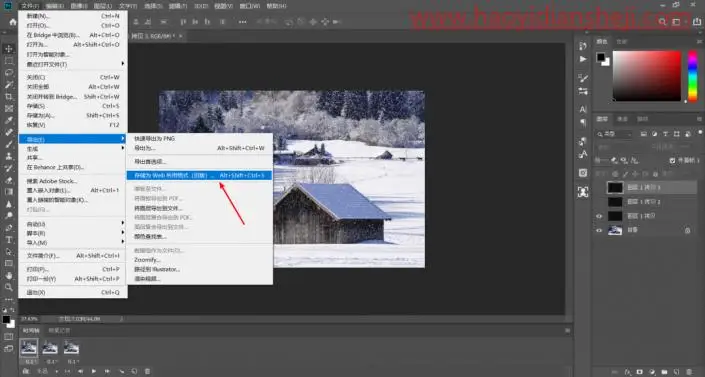The image size is (705, 377).
Task: Pick a color in the red color field
Action: pyautogui.click(x=647, y=76)
